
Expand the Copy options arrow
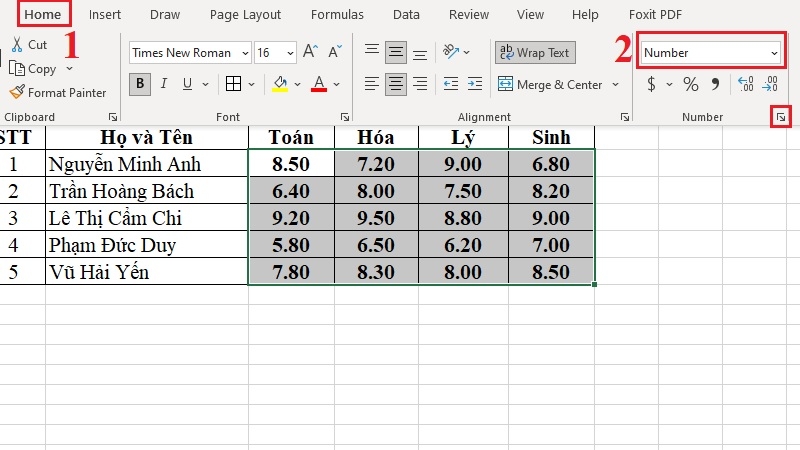69,68
